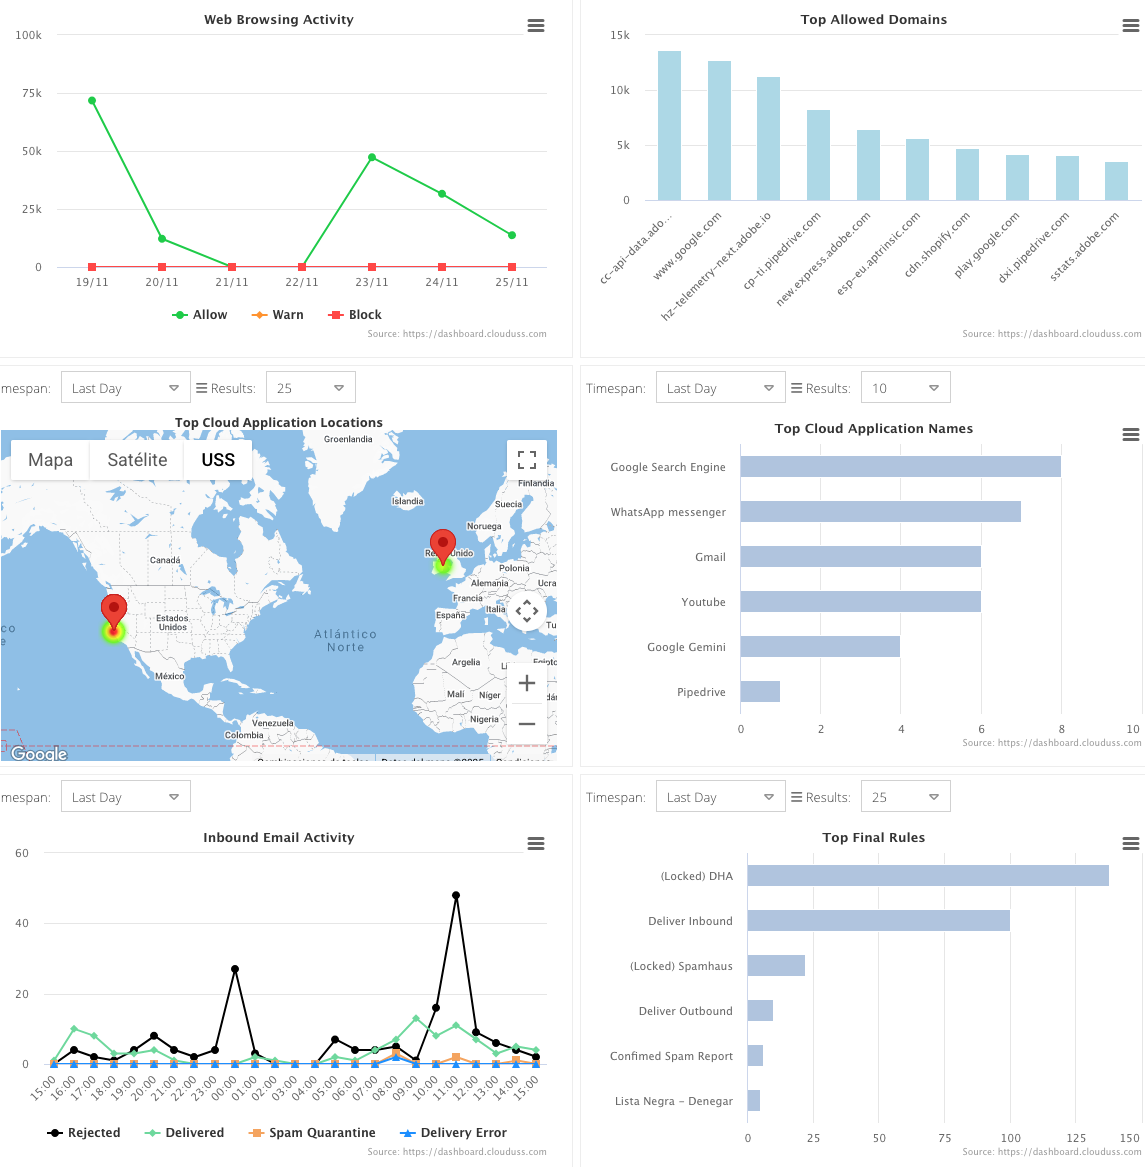Open Results dropdown showing 10
This screenshot has width=1145, height=1167.
coord(905,388)
